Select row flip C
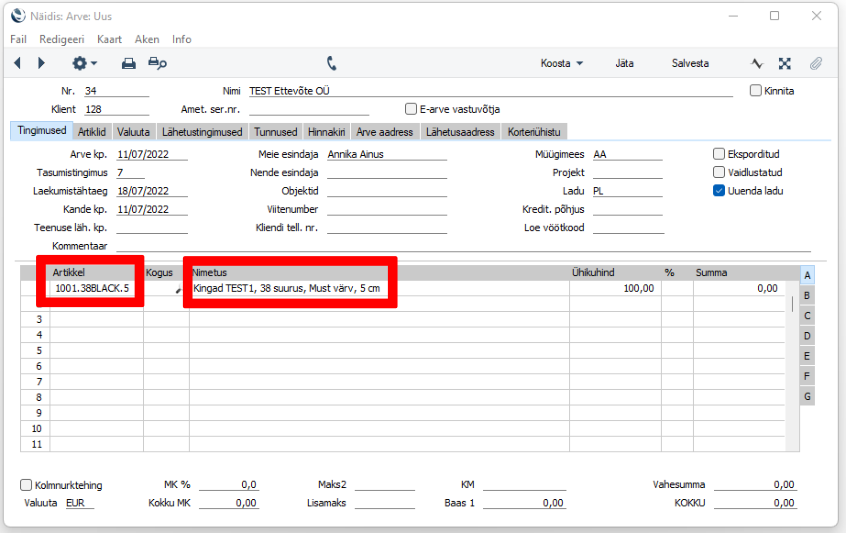Image resolution: width=846 pixels, height=533 pixels. [x=807, y=316]
